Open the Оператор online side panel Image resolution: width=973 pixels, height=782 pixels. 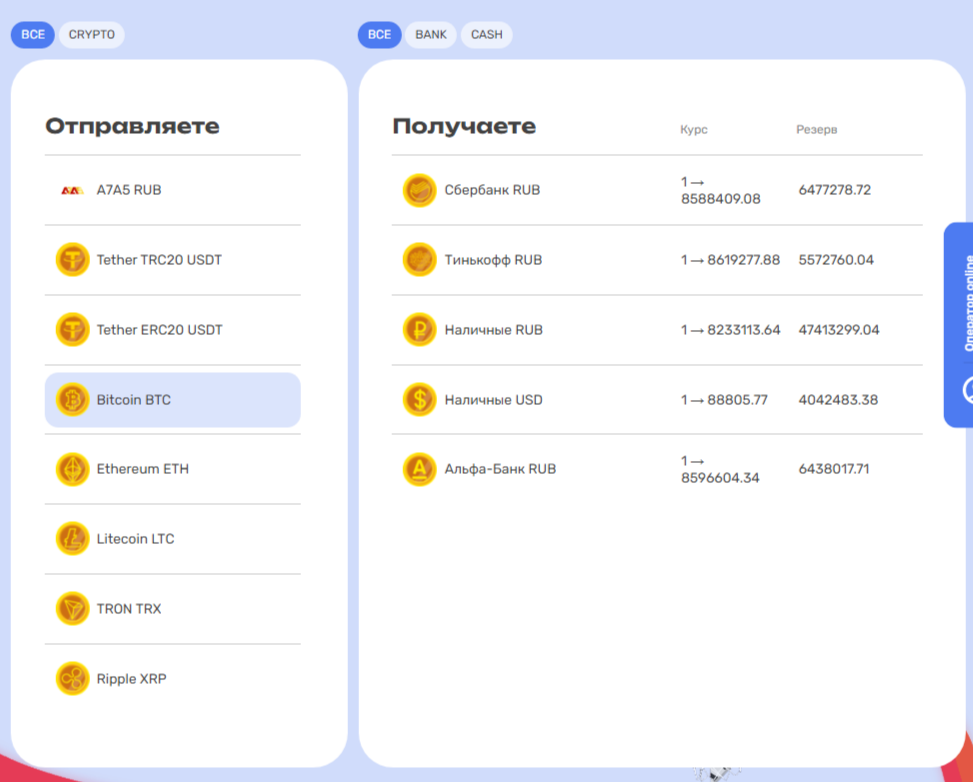pyautogui.click(x=959, y=325)
